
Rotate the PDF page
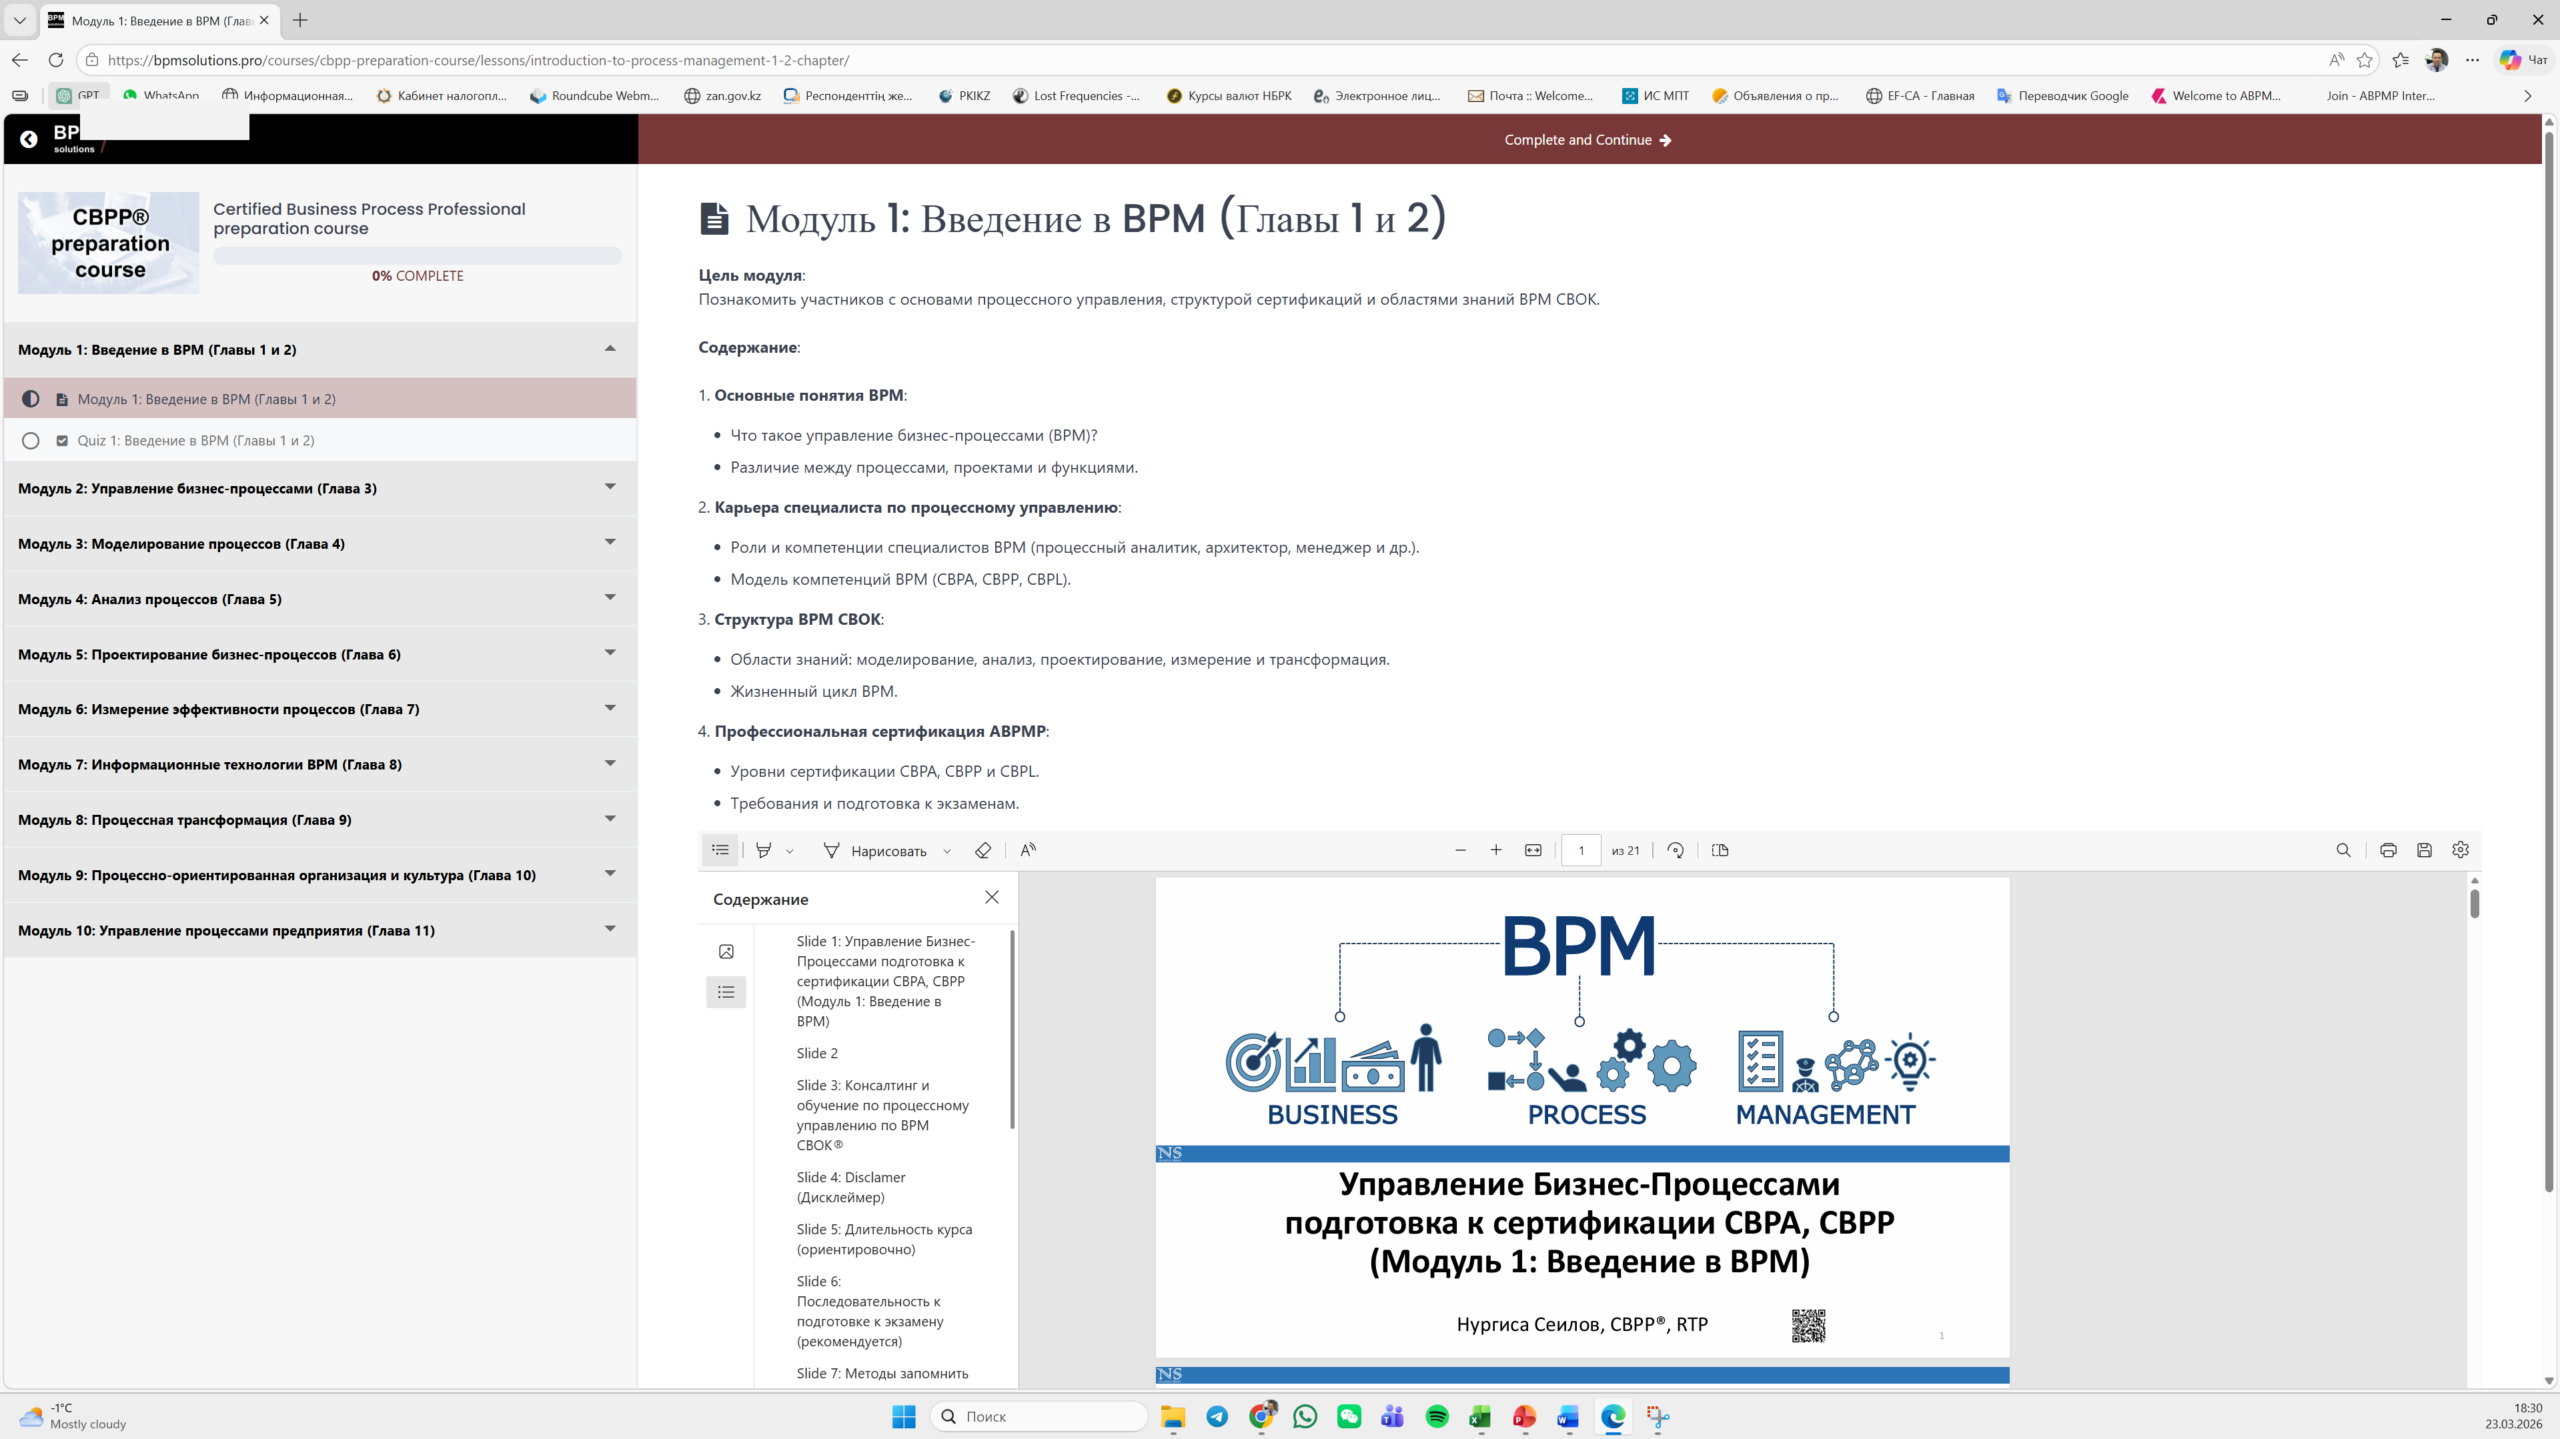[1676, 850]
